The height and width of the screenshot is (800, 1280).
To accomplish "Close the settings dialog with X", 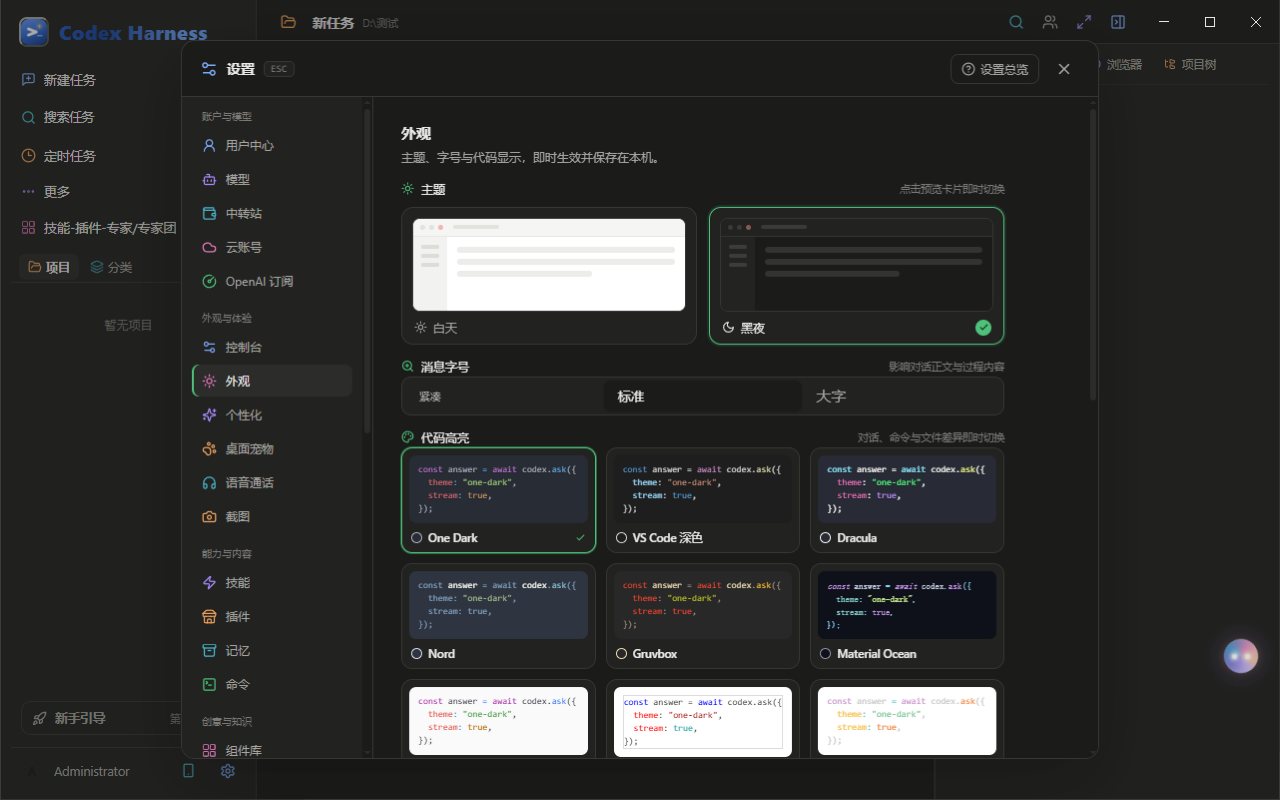I will [x=1064, y=69].
